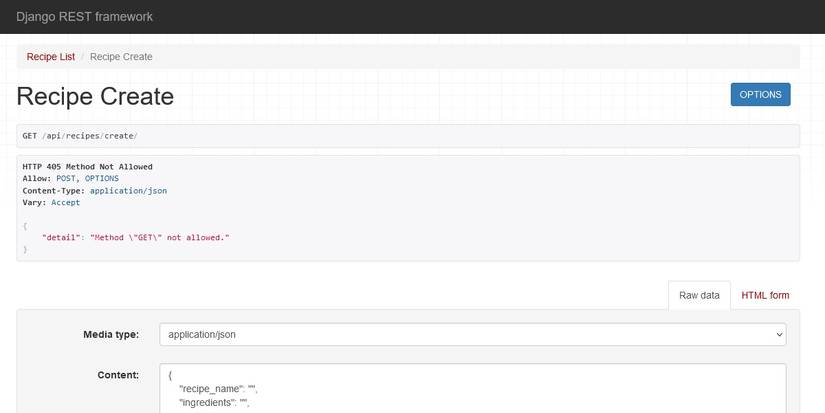Focus the Content text area
This screenshot has width=825, height=413.
472,390
